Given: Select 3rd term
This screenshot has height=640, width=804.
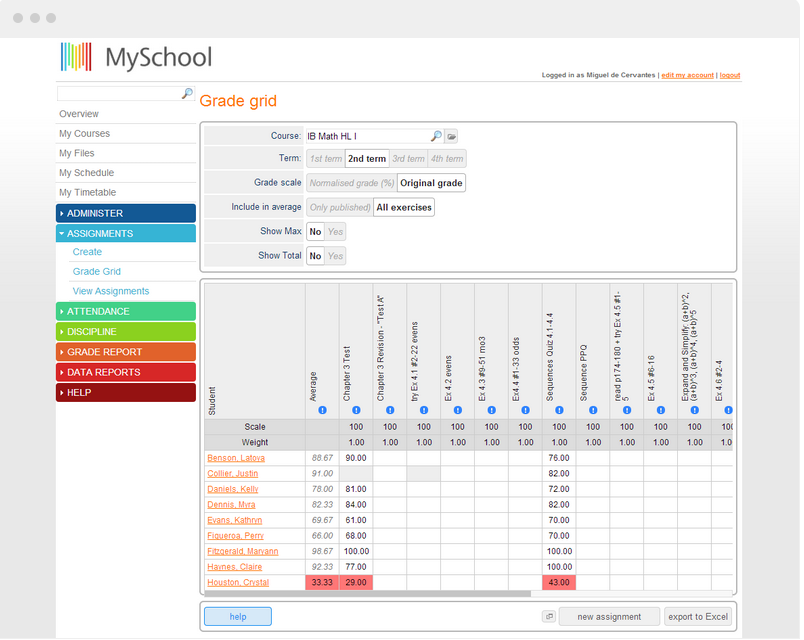Looking at the screenshot, I should [x=408, y=159].
